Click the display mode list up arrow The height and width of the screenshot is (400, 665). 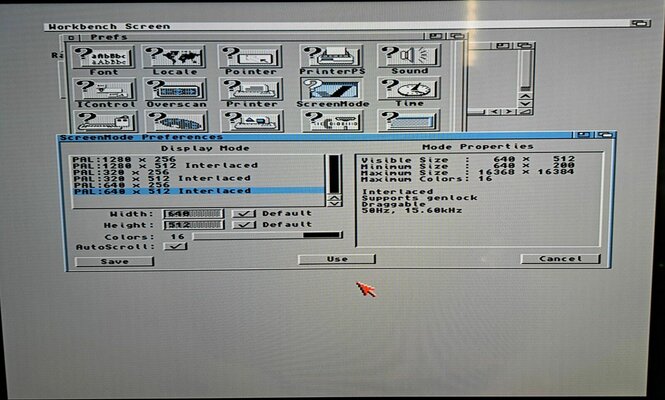point(335,198)
